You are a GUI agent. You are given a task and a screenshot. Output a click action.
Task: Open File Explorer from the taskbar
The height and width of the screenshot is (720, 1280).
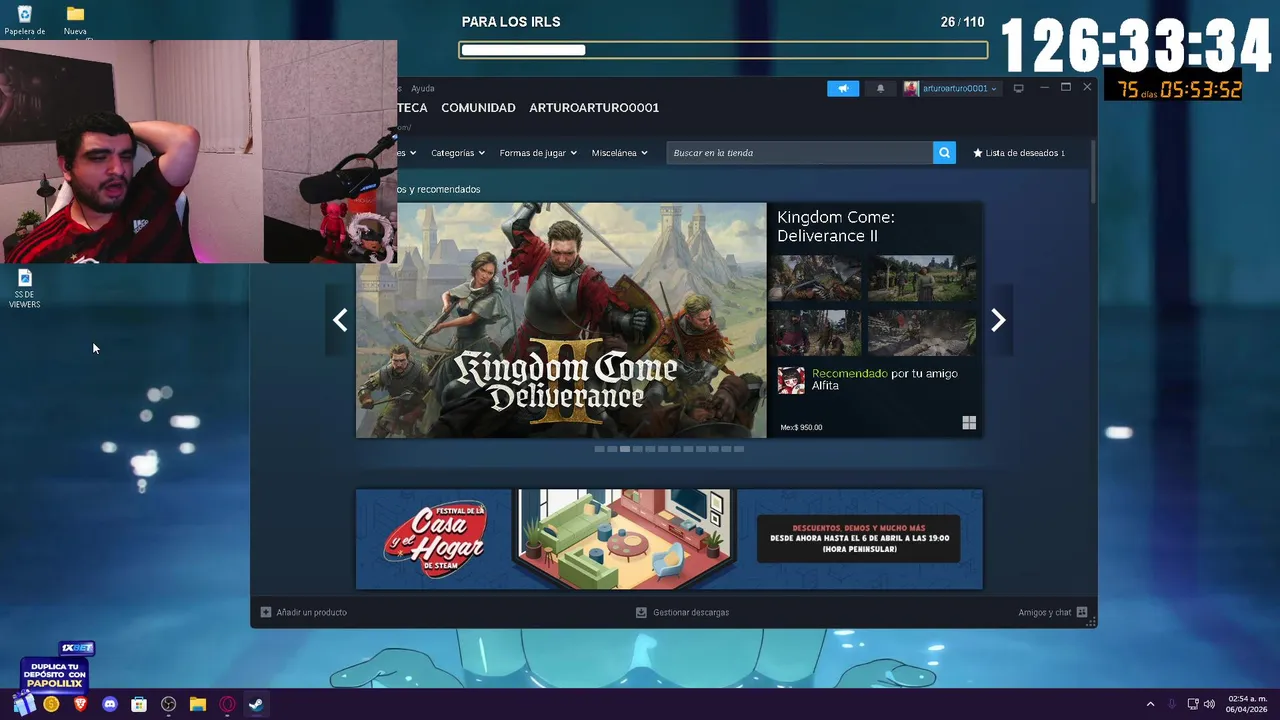[x=198, y=704]
